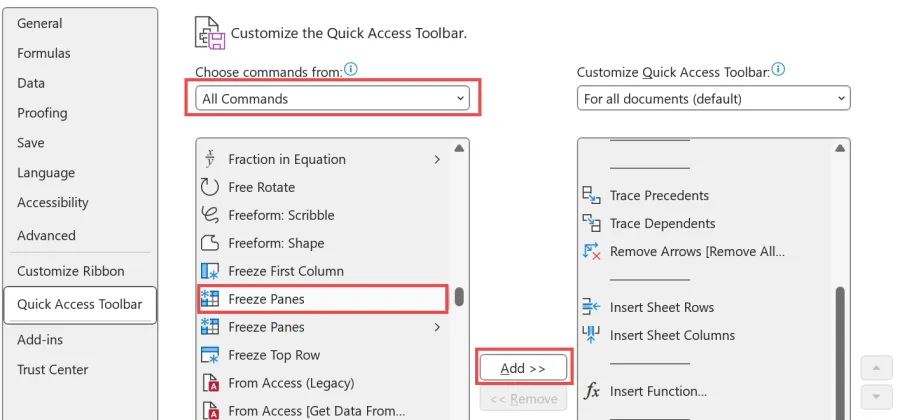Select the Insert Function fx icon
900x420 pixels.
[x=591, y=391]
